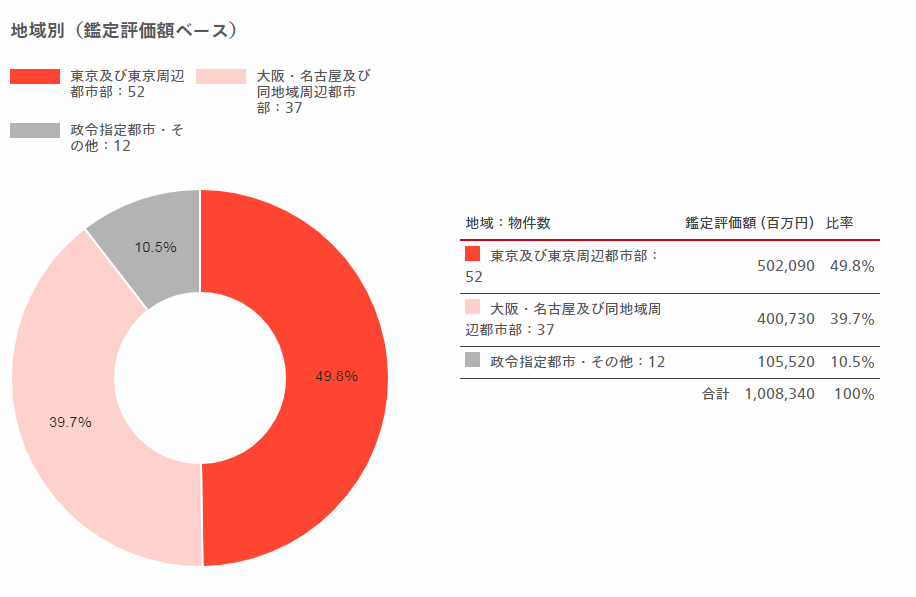
Task: Click the 49.8% label on the chart
Action: [337, 376]
